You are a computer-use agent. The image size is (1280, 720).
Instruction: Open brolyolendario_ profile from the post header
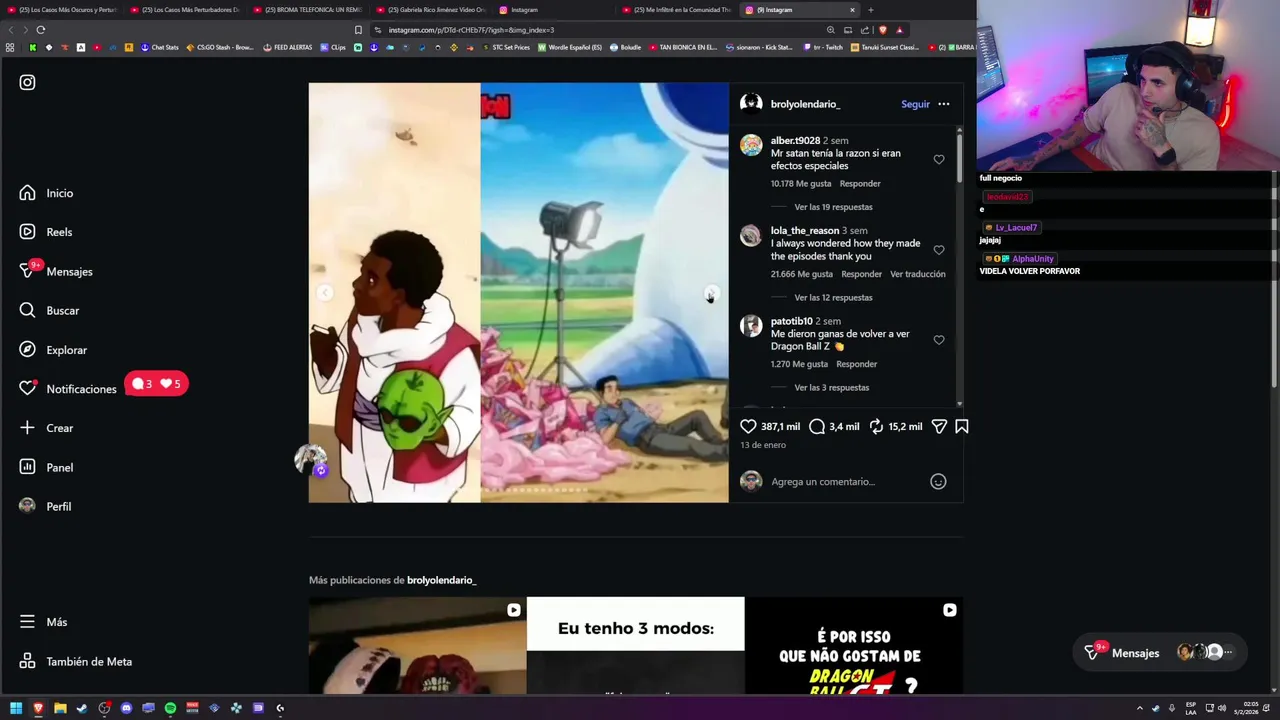point(805,104)
